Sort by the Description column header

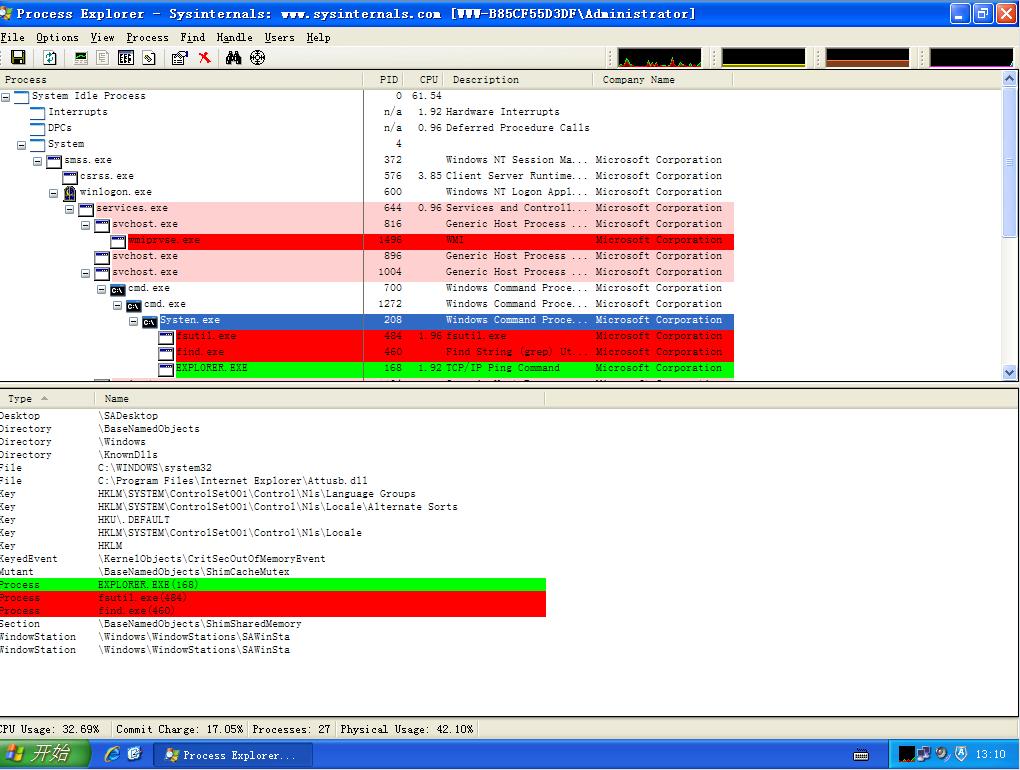click(518, 79)
